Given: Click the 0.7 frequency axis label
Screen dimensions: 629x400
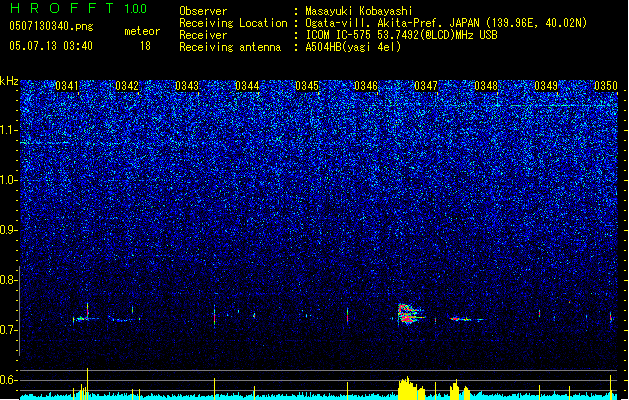Looking at the screenshot, I should [9, 330].
